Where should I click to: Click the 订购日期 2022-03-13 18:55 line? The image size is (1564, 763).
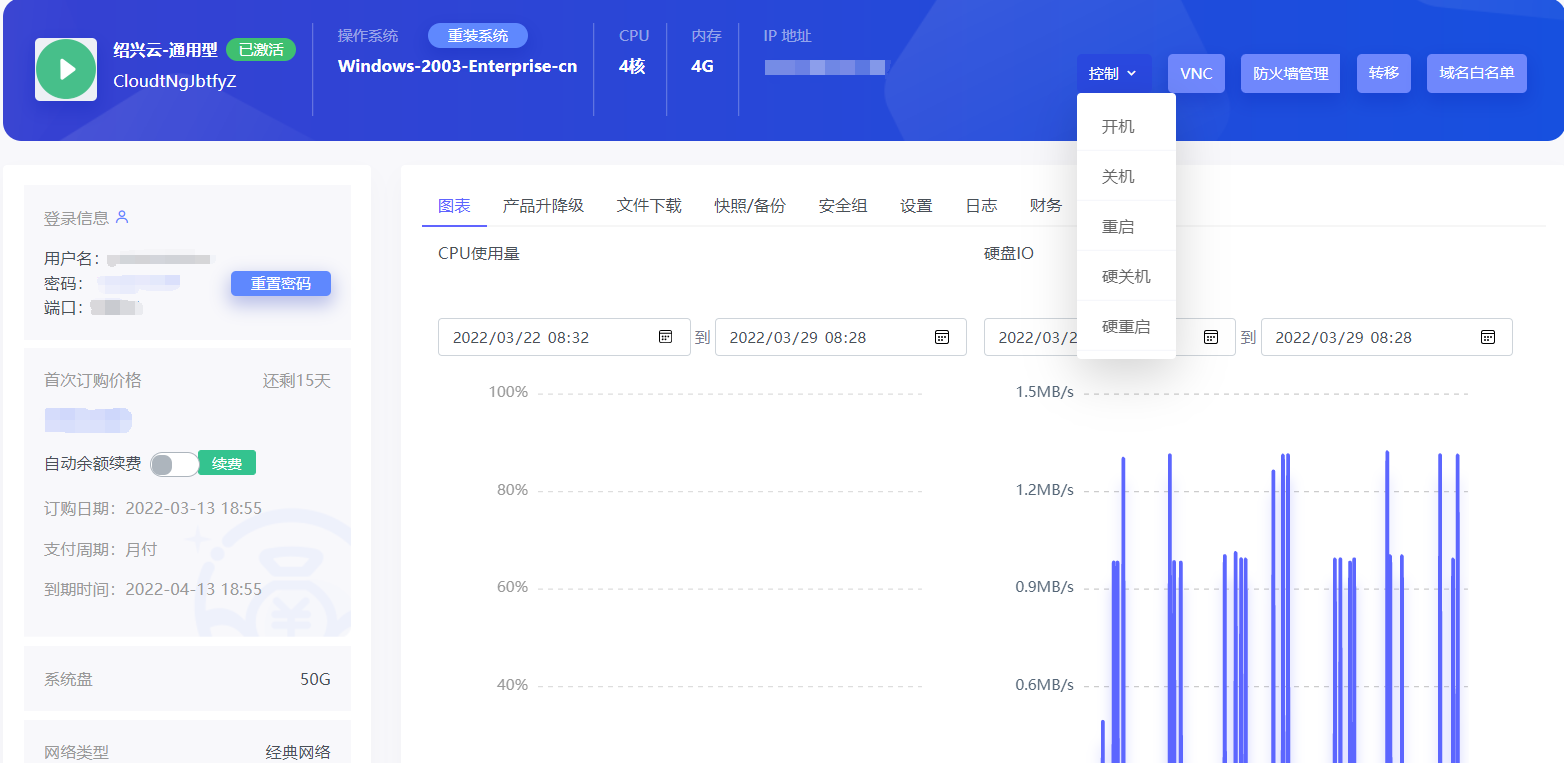(x=153, y=509)
